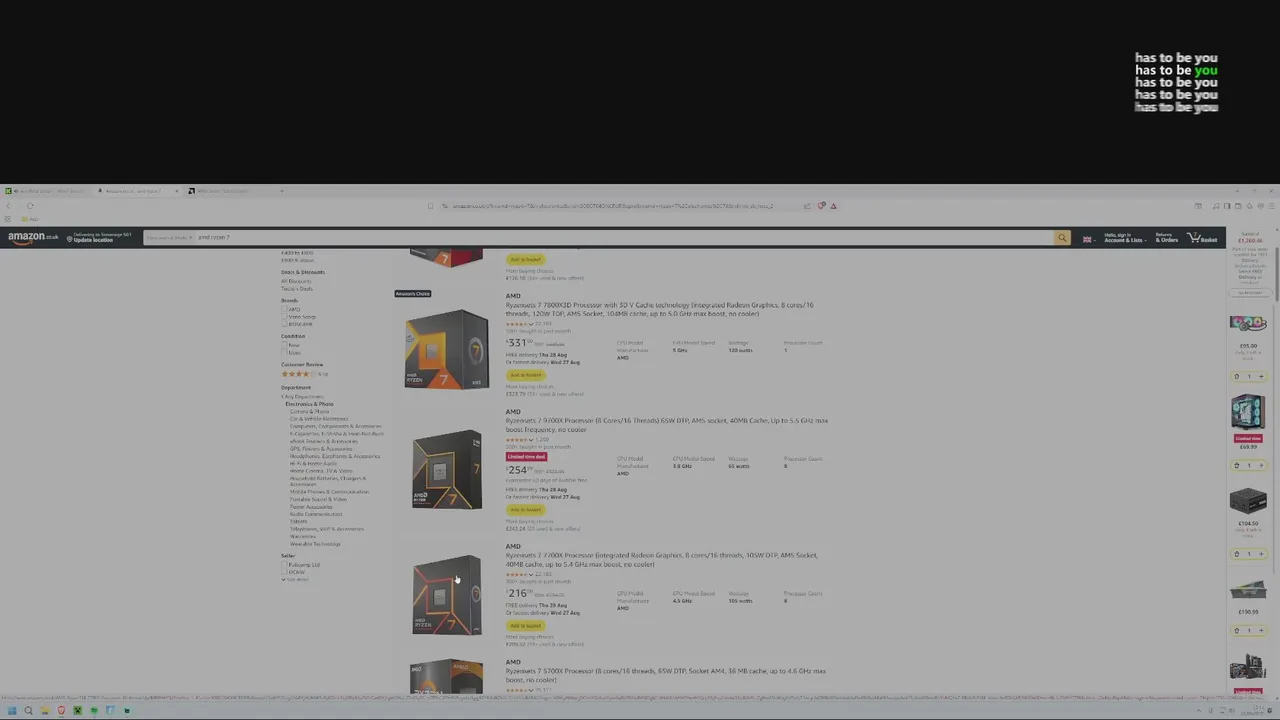1280x720 pixels.
Task: Select Wearable Technology department
Action: pos(315,544)
